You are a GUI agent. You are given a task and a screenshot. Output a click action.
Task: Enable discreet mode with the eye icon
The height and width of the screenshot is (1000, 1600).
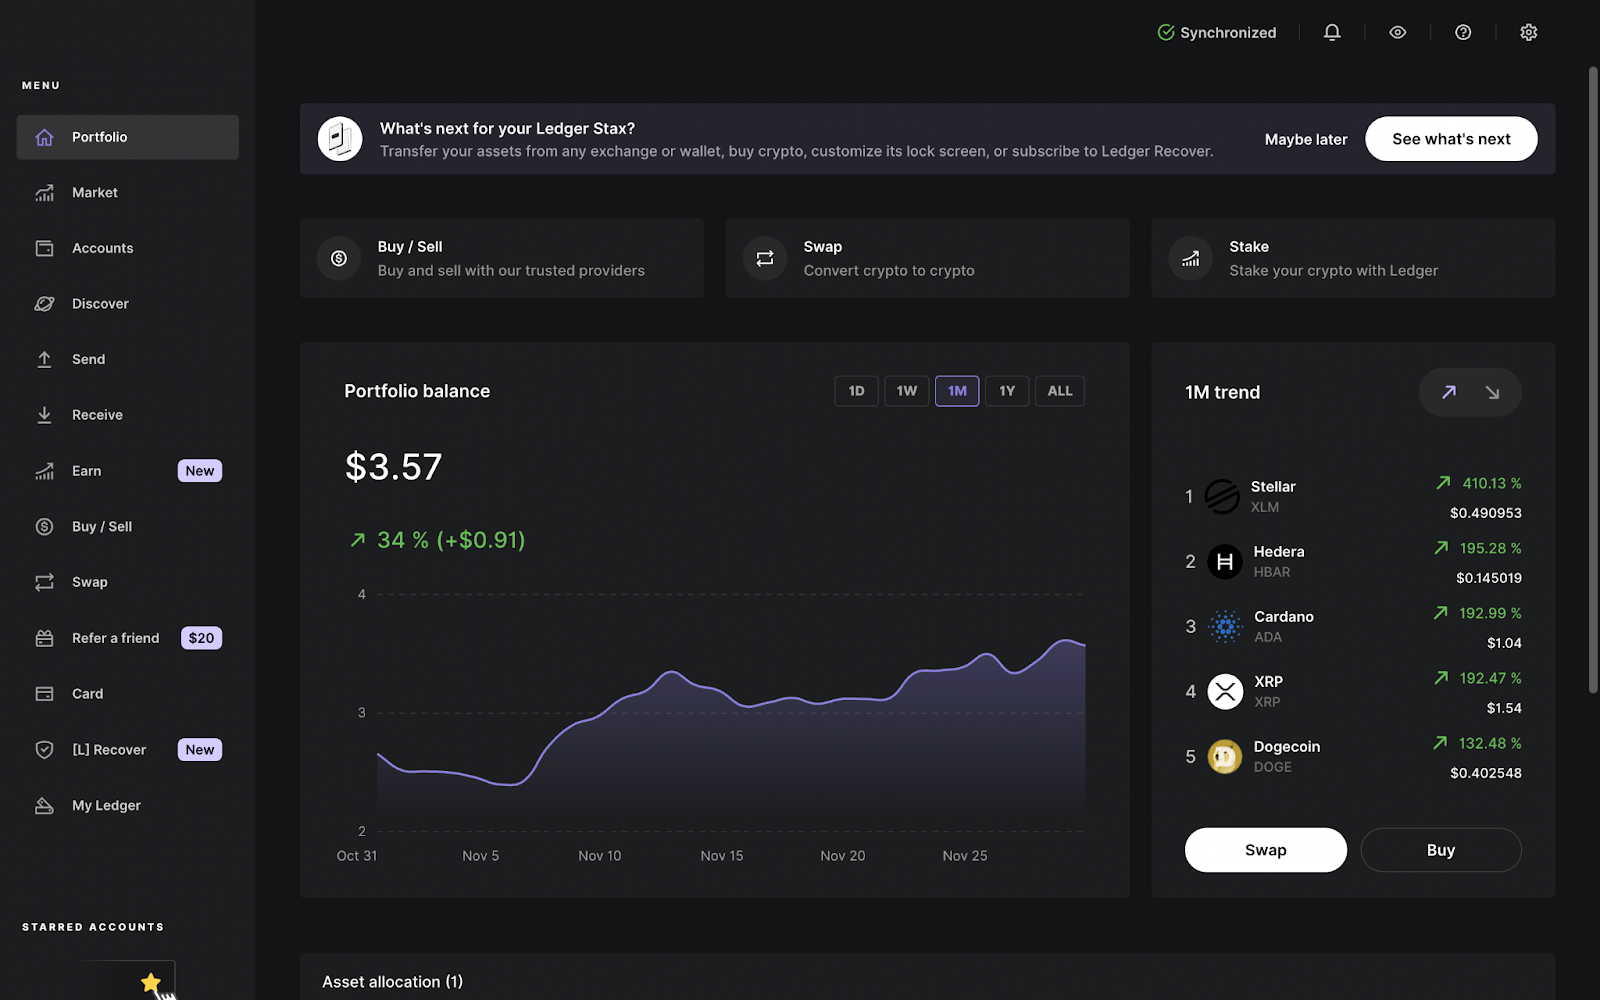coord(1397,31)
